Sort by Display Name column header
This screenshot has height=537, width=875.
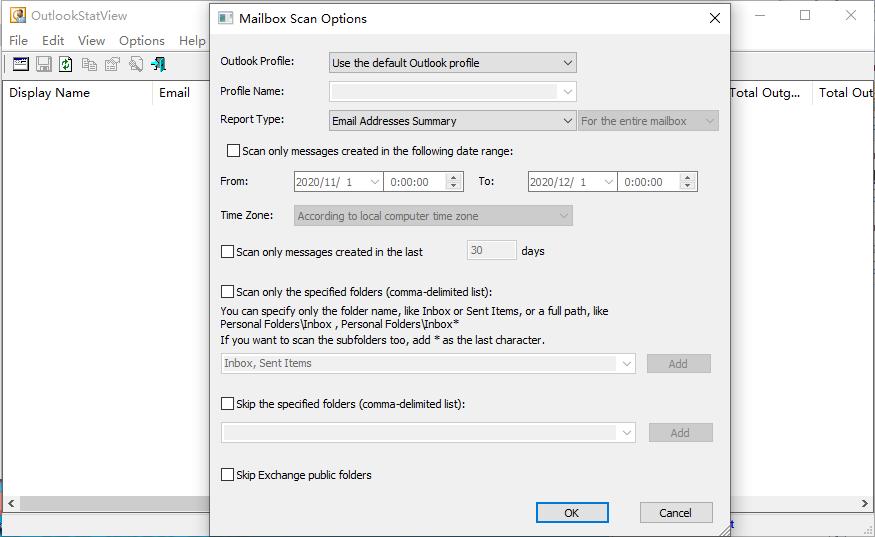77,93
